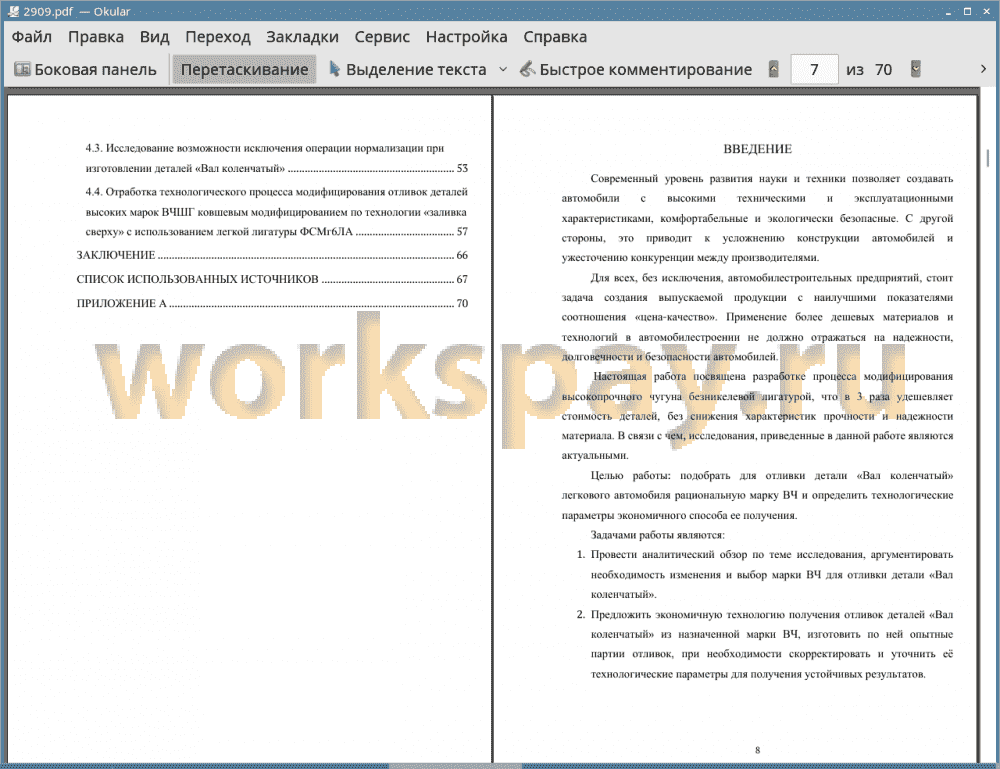
Task: Open the dropdown arrow beside Выделение текста
Action: pyautogui.click(x=503, y=70)
